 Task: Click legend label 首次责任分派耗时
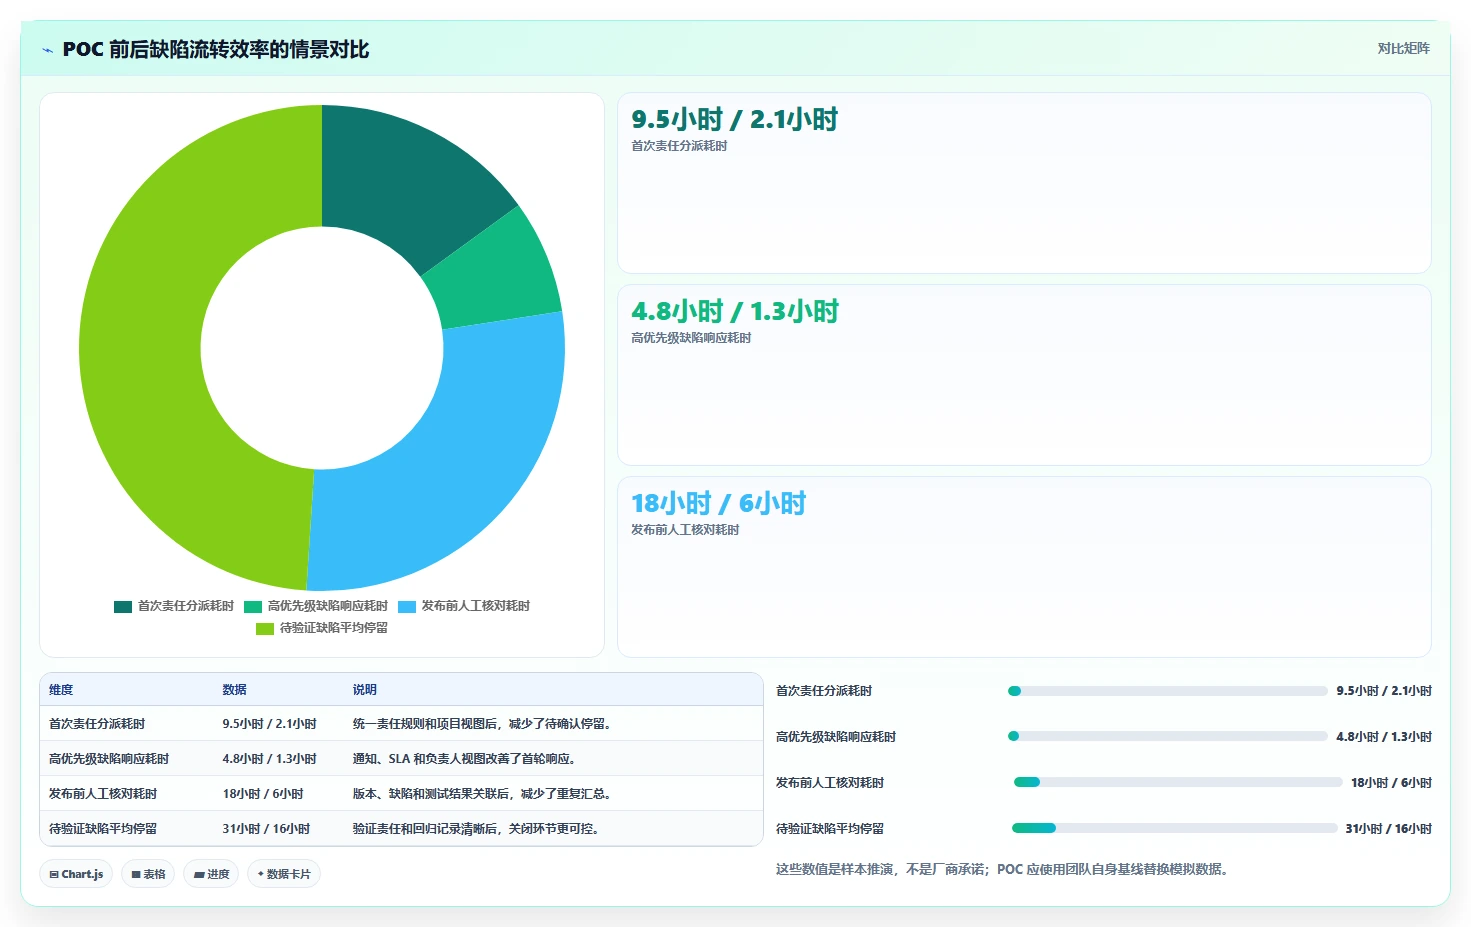185,606
